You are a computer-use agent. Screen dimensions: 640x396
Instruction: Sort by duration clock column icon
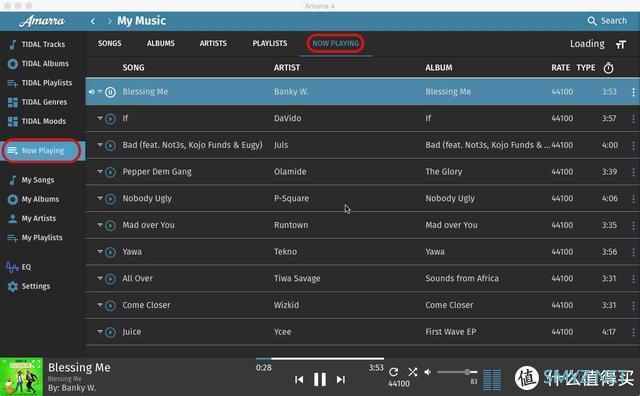(608, 68)
